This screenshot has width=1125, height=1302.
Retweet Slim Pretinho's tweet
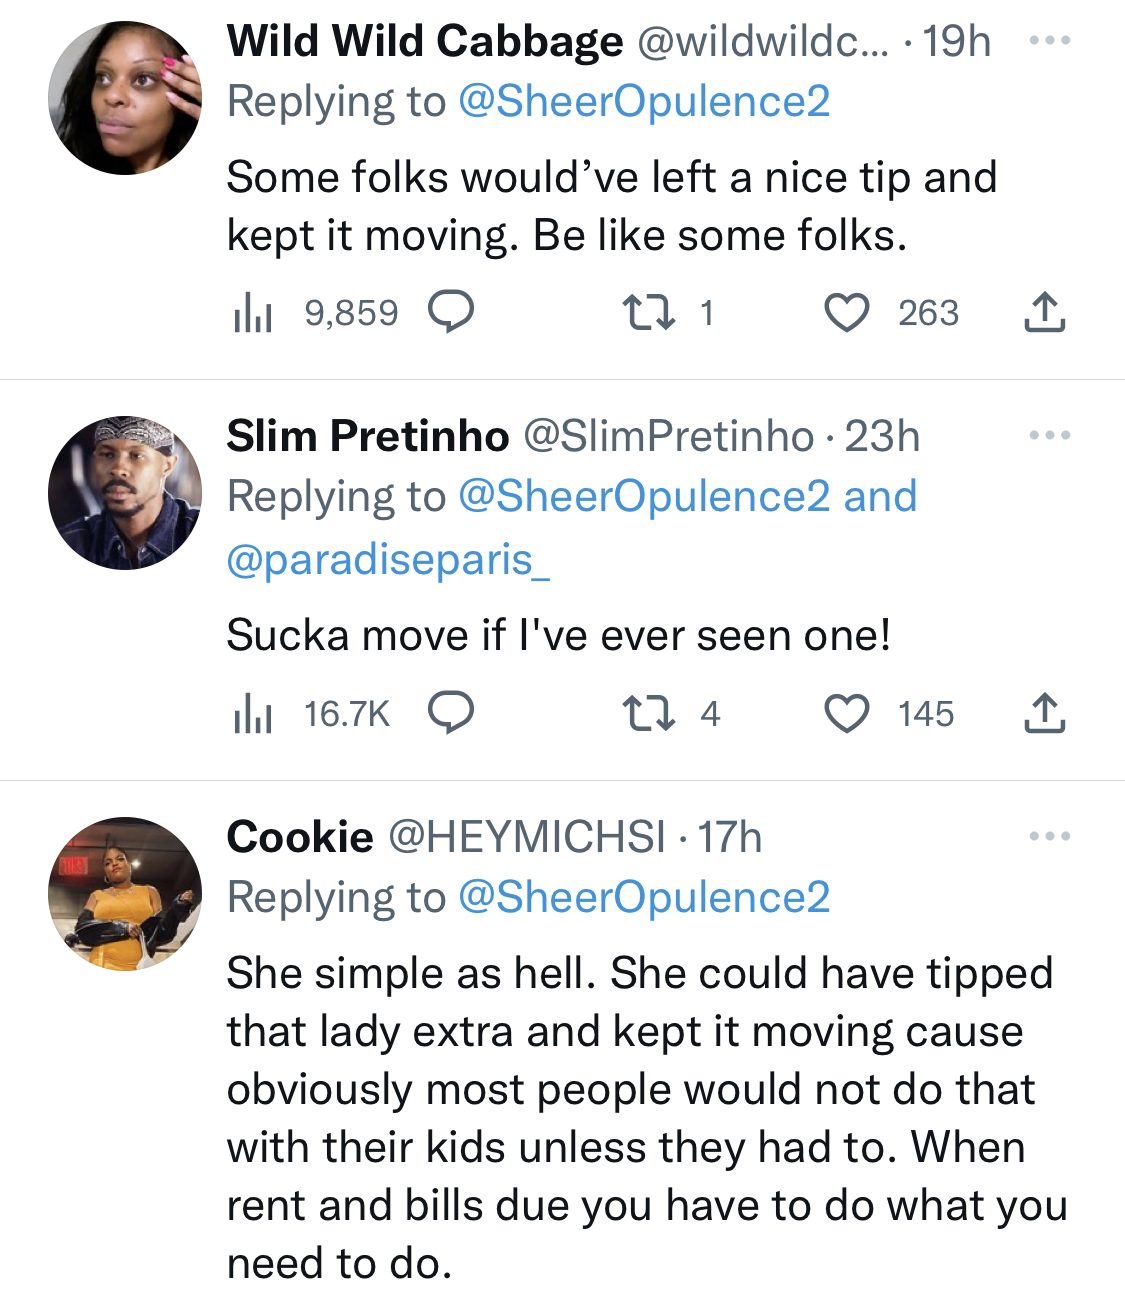point(649,713)
